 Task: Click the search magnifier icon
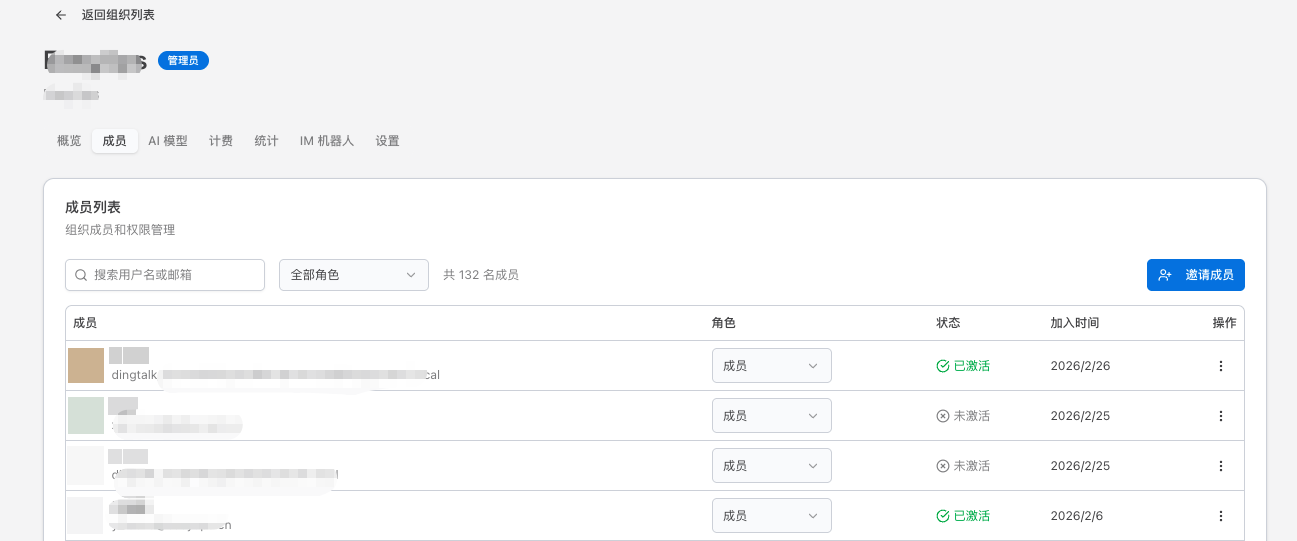pyautogui.click(x=81, y=275)
